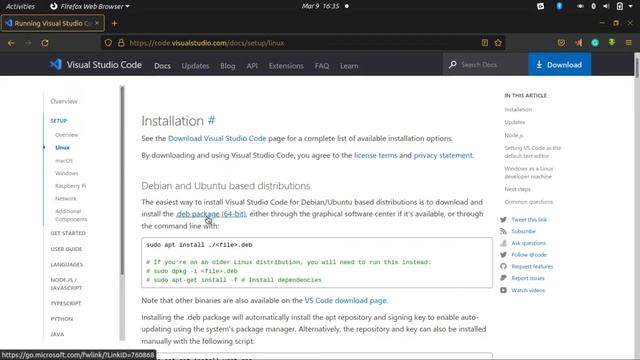Open the sidebar top-level Overview item
The height and width of the screenshot is (360, 640).
click(64, 101)
